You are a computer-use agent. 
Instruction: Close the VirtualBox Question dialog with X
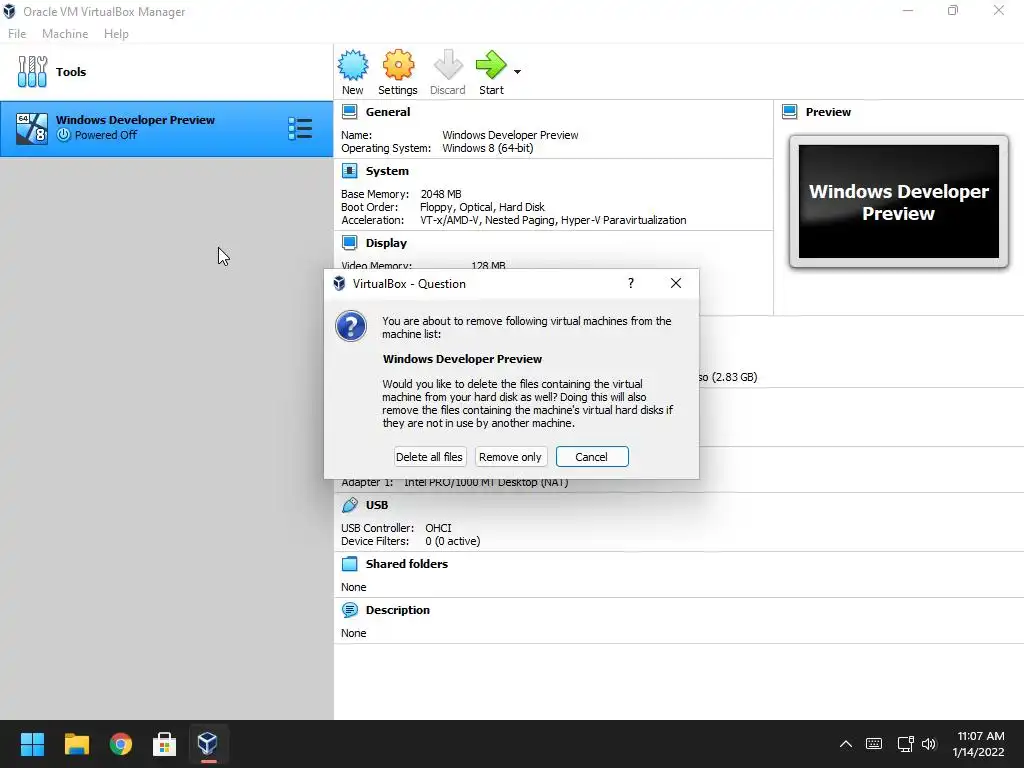point(676,283)
